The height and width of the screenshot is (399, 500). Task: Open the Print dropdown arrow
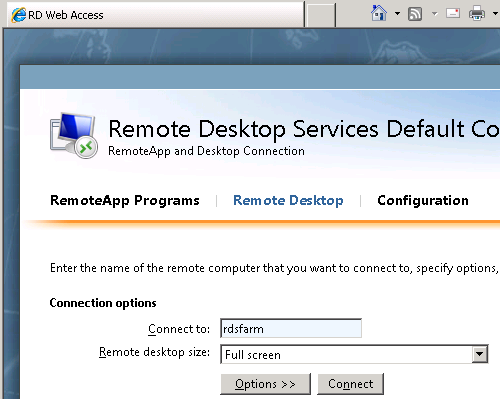pyautogui.click(x=495, y=14)
